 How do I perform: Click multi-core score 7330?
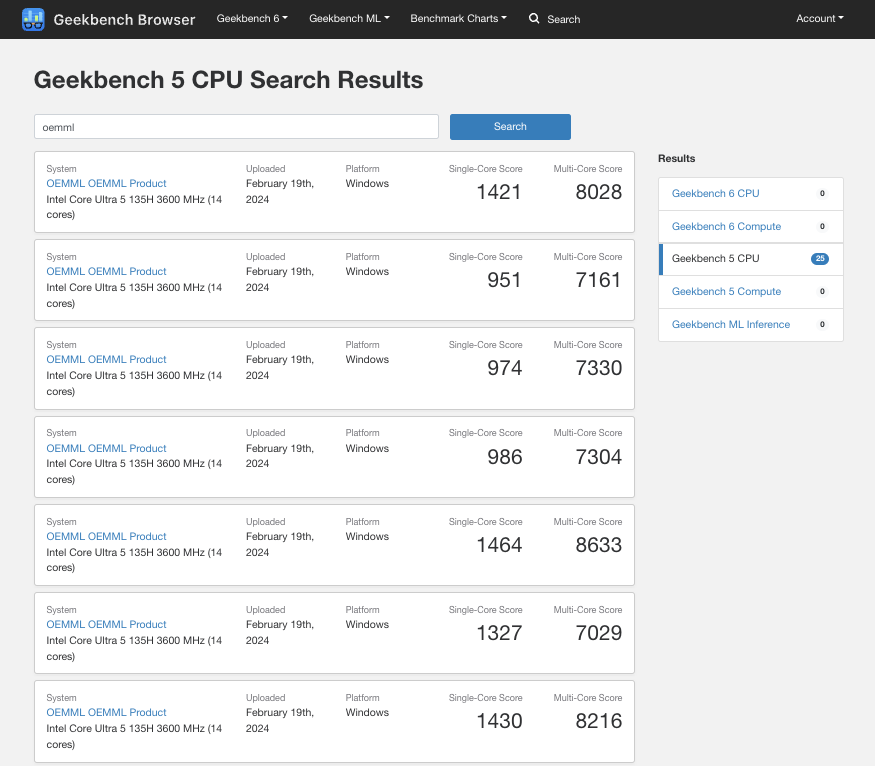[x=598, y=368]
